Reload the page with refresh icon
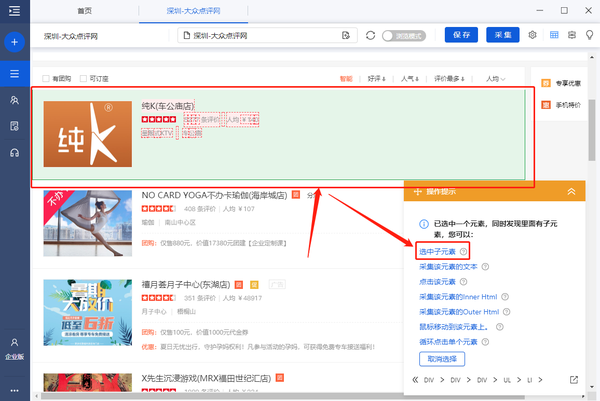Viewport: 600px width, 401px height. click(x=370, y=36)
